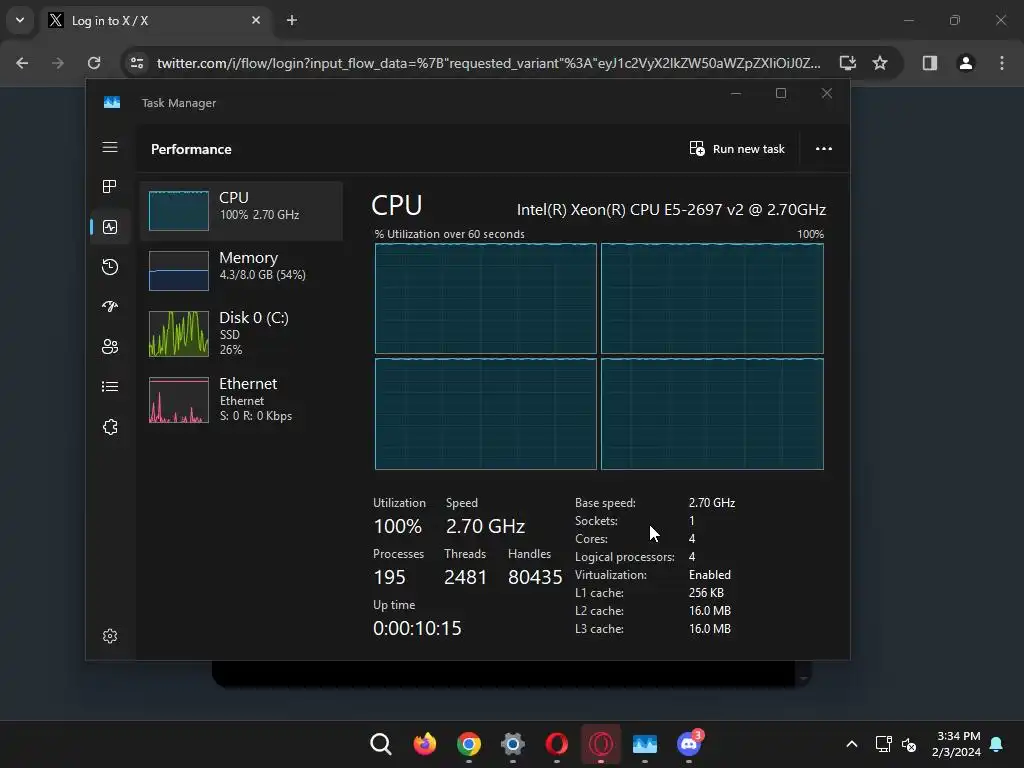This screenshot has height=768, width=1024.
Task: Click the Processes count 195
Action: [389, 577]
